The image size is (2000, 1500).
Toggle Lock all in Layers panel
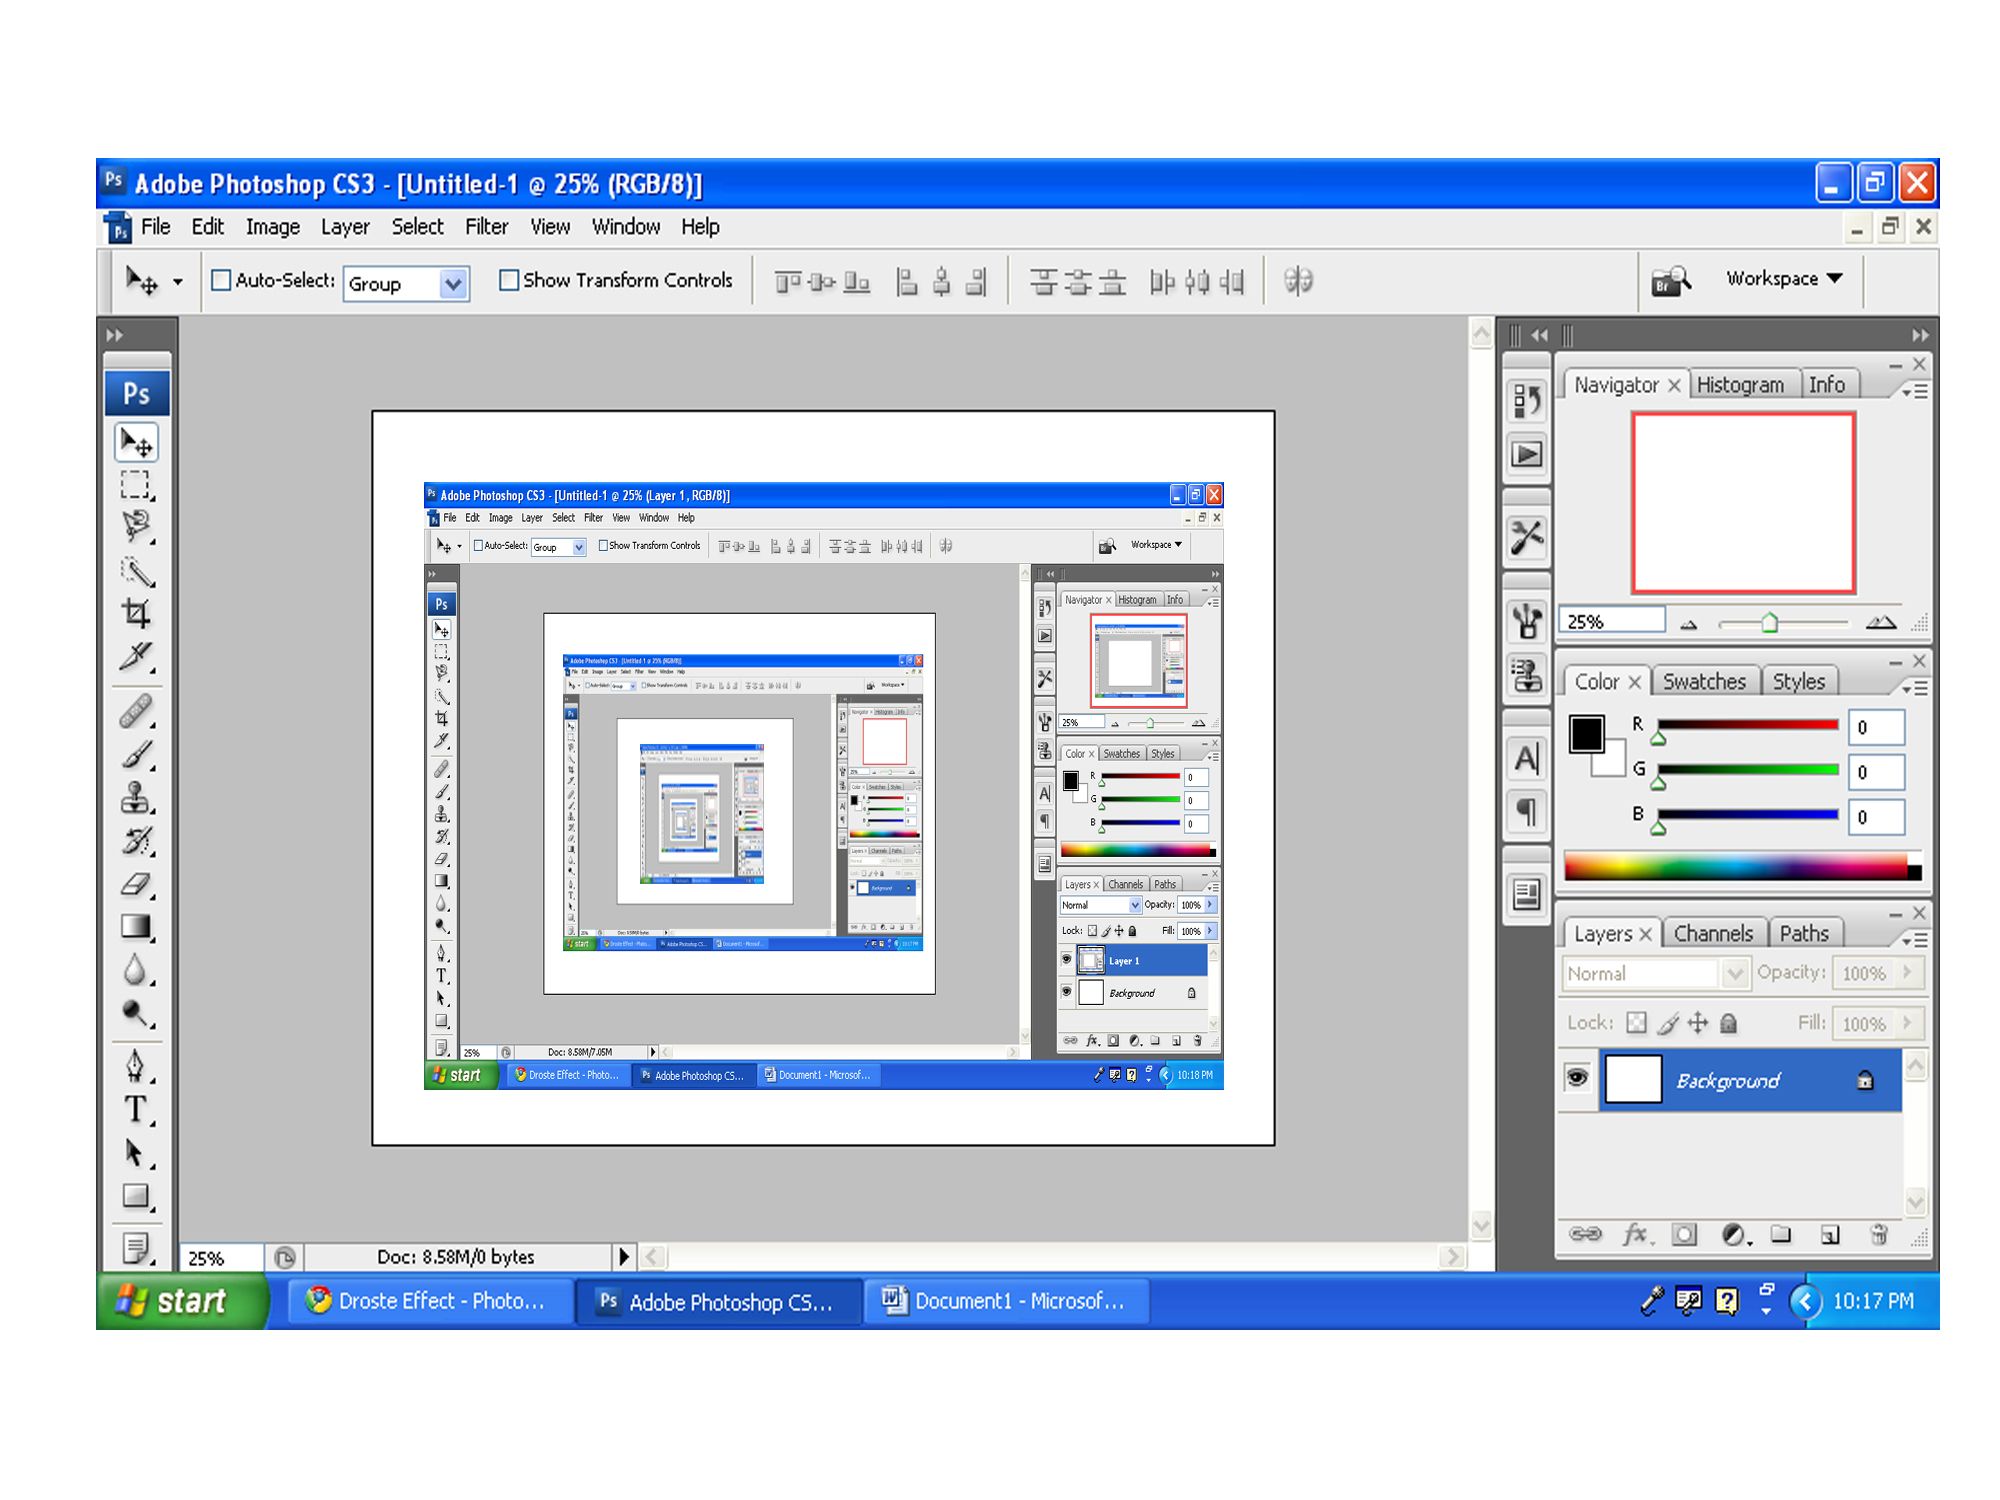1729,1022
